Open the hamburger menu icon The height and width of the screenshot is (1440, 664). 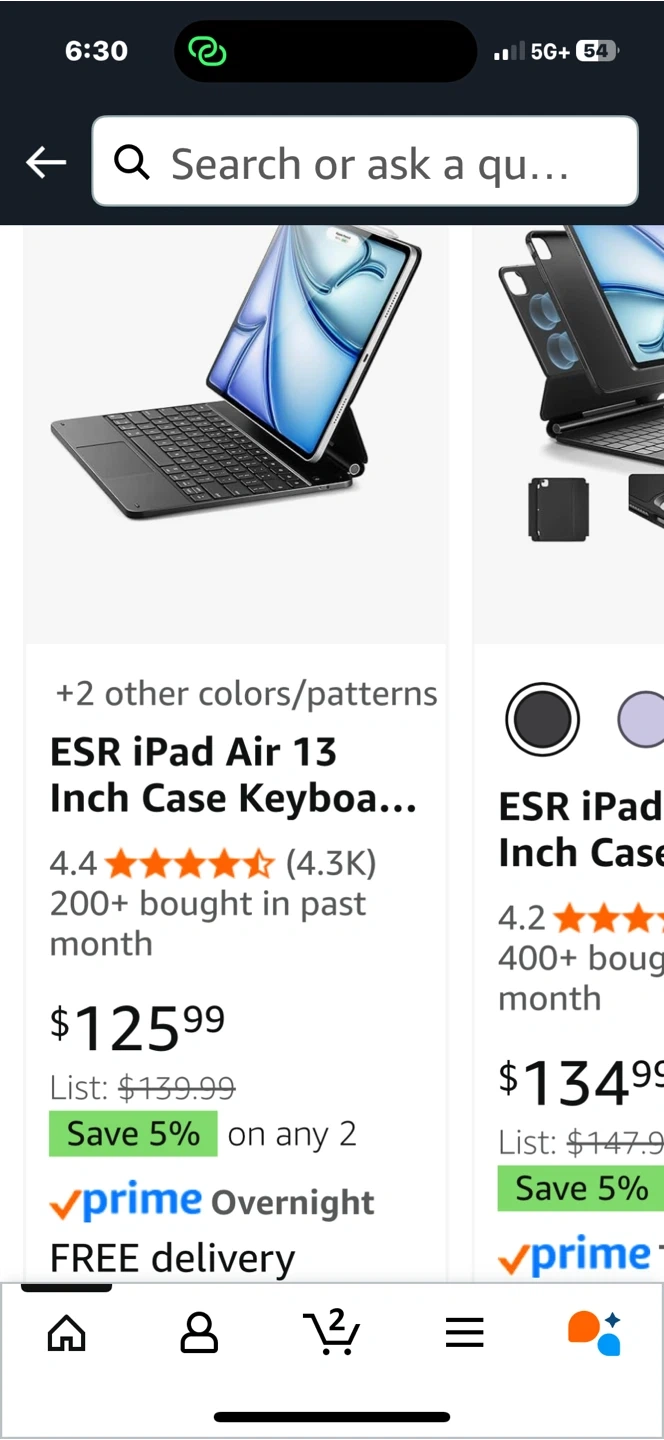click(465, 1333)
